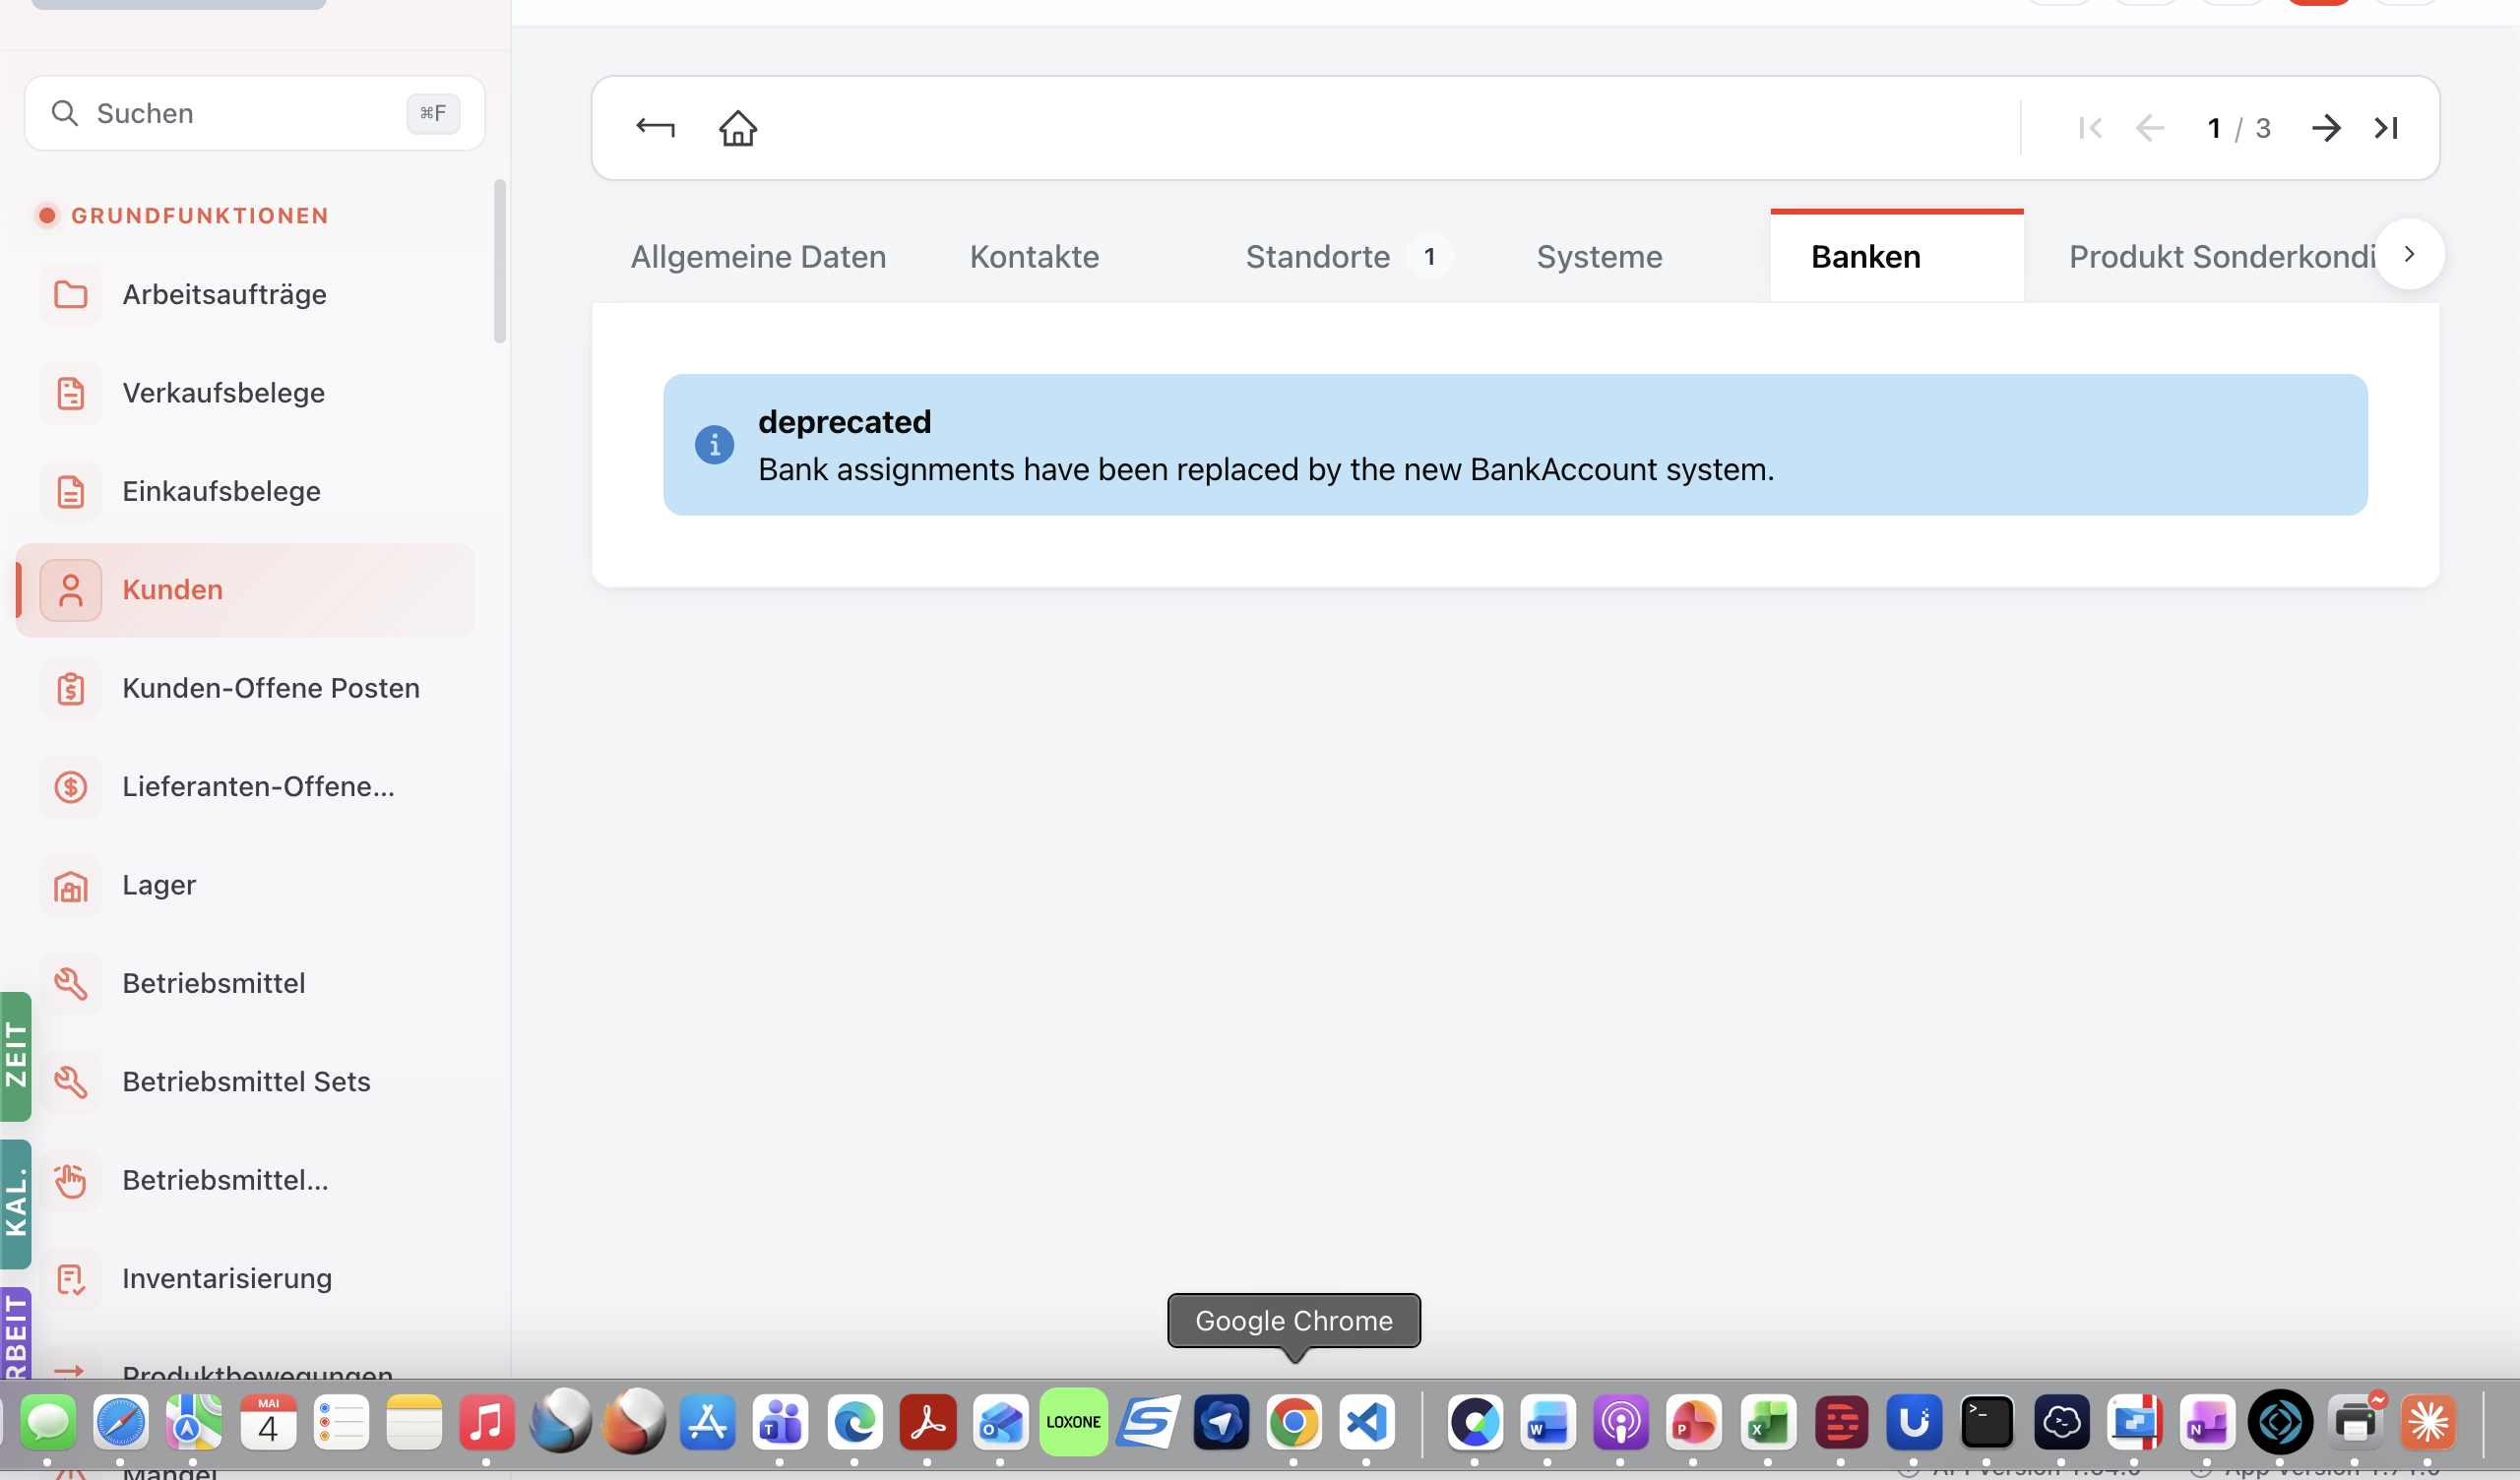Go to the next record arrow
The width and height of the screenshot is (2520, 1480).
point(2326,128)
